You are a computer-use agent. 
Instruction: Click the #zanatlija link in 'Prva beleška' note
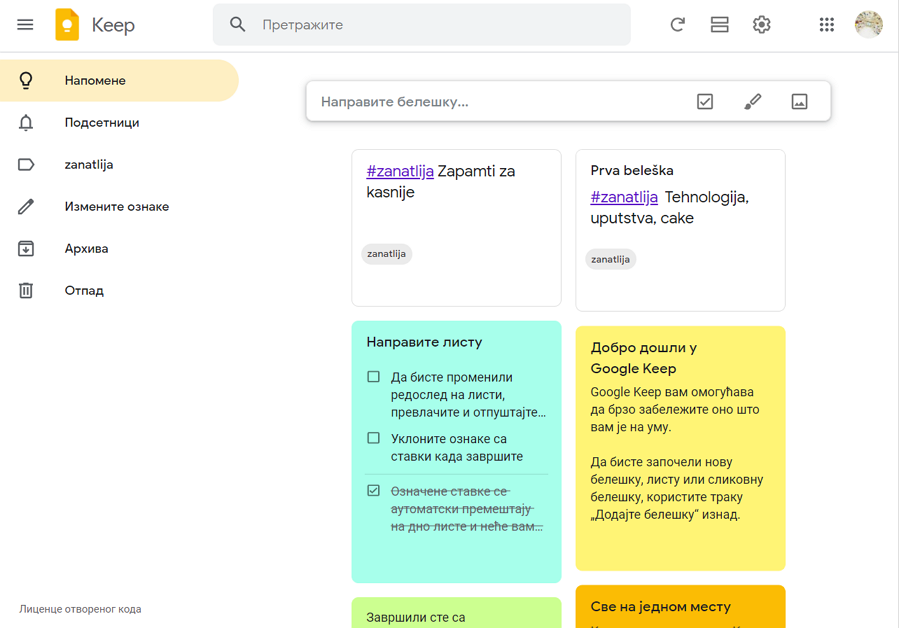point(624,197)
